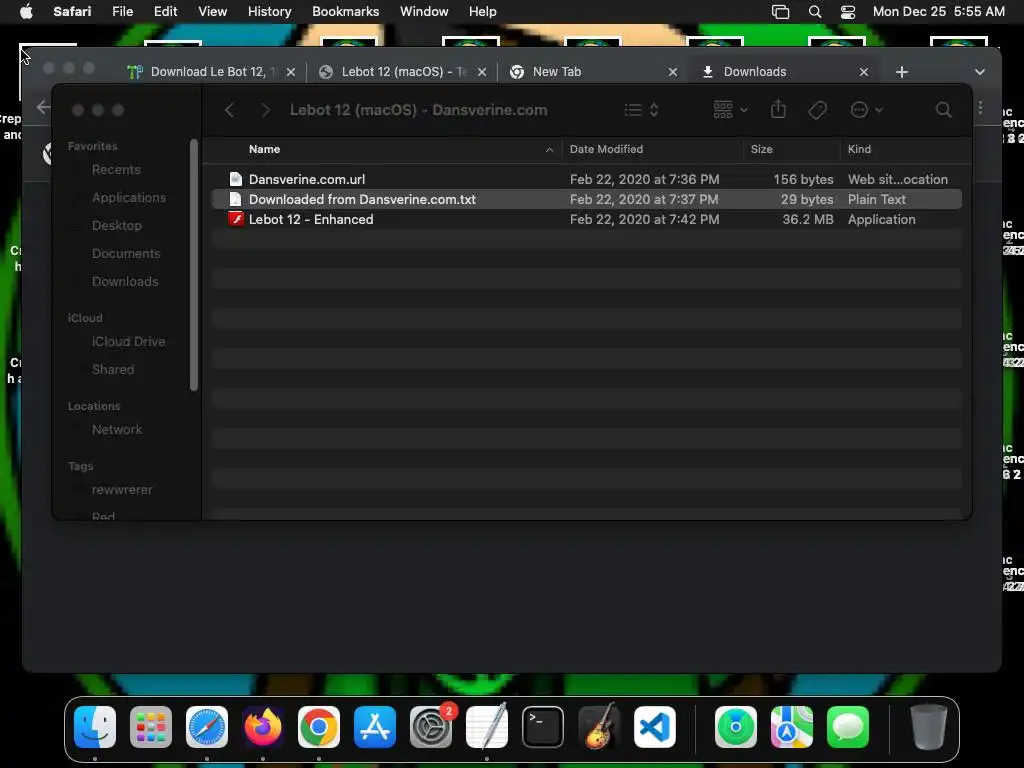Select Shared in Finder sidebar
This screenshot has height=768, width=1024.
click(x=112, y=370)
